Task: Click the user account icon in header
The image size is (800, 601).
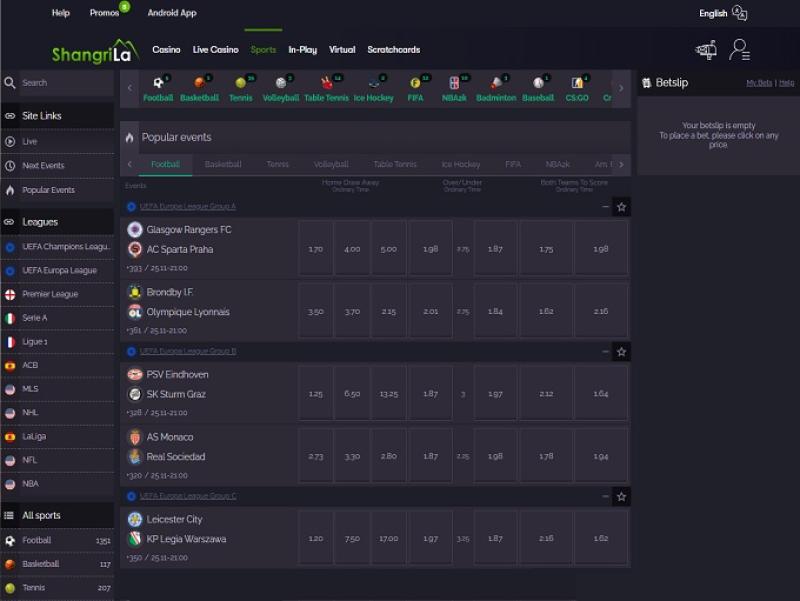Action: [739, 49]
